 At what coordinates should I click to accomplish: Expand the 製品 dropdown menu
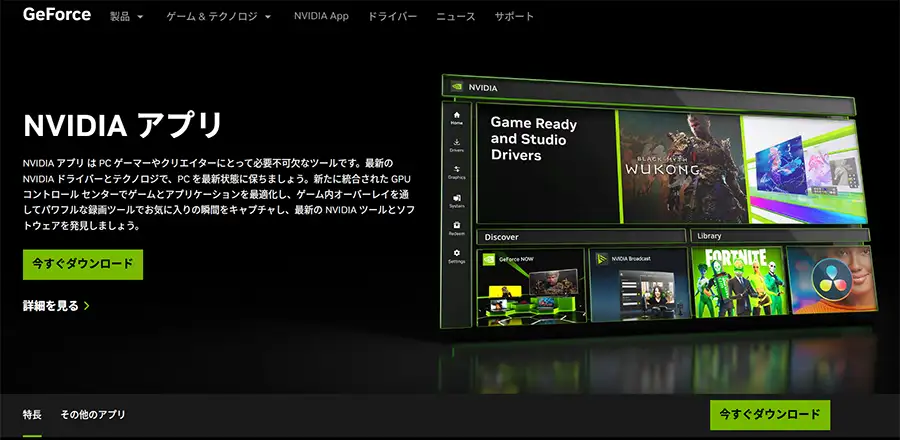pyautogui.click(x=126, y=17)
